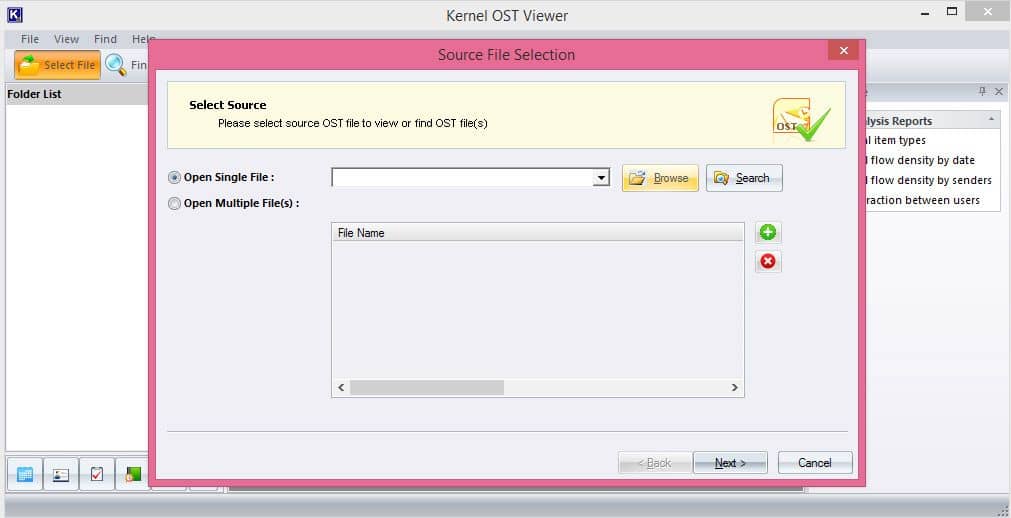The width and height of the screenshot is (1011, 518).
Task: Collapse the Analysis Reports section arrow
Action: pyautogui.click(x=990, y=121)
